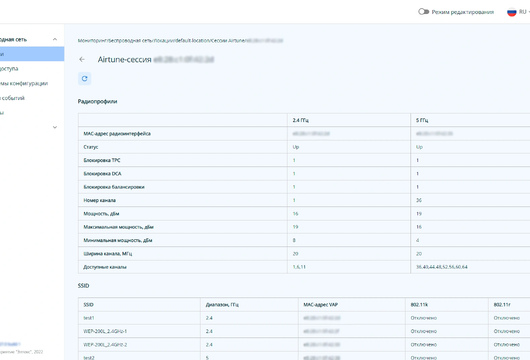The width and height of the screenshot is (530, 360).
Task: Click the 802.11k Отключено value for WEP-200L_2.4GHz-1
Action: [424, 332]
